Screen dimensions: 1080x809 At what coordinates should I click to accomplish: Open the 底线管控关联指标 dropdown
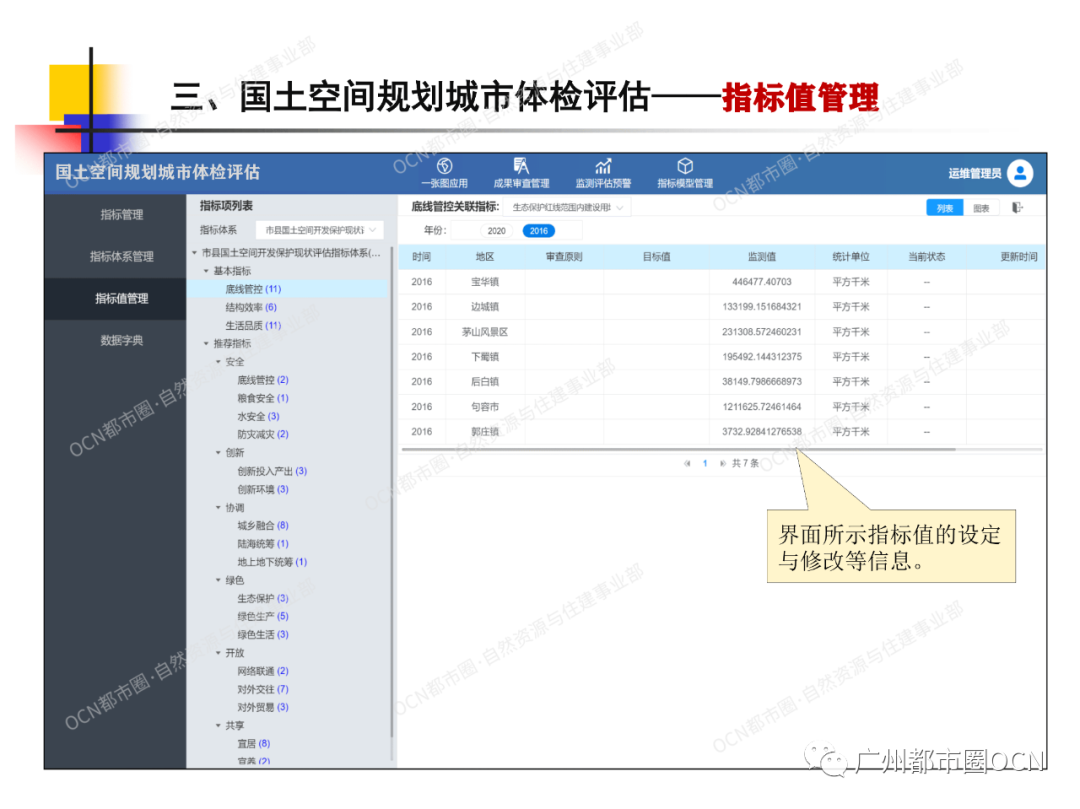point(567,207)
